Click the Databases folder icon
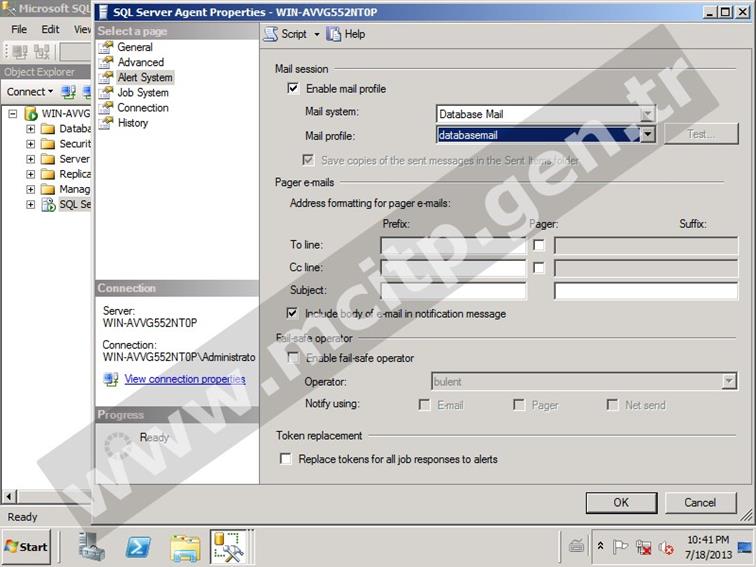Viewport: 756px width, 567px height. coord(48,129)
